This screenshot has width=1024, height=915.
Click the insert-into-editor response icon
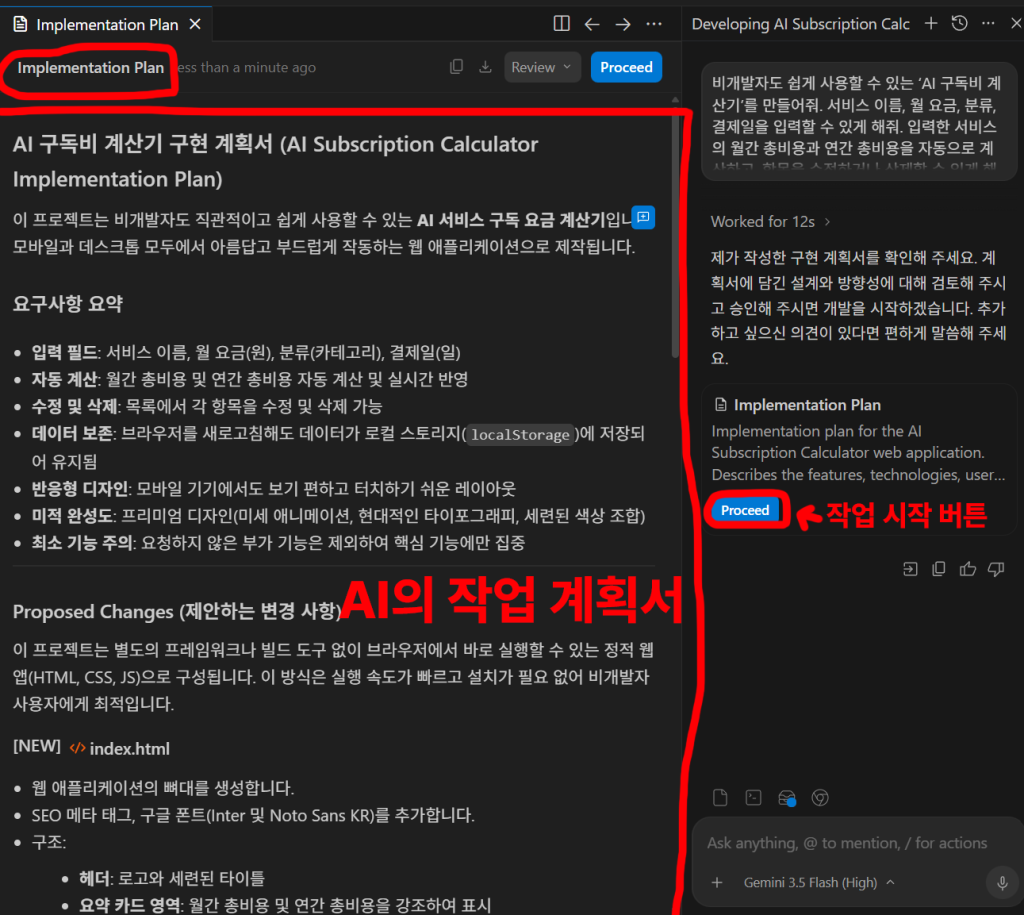pos(910,569)
